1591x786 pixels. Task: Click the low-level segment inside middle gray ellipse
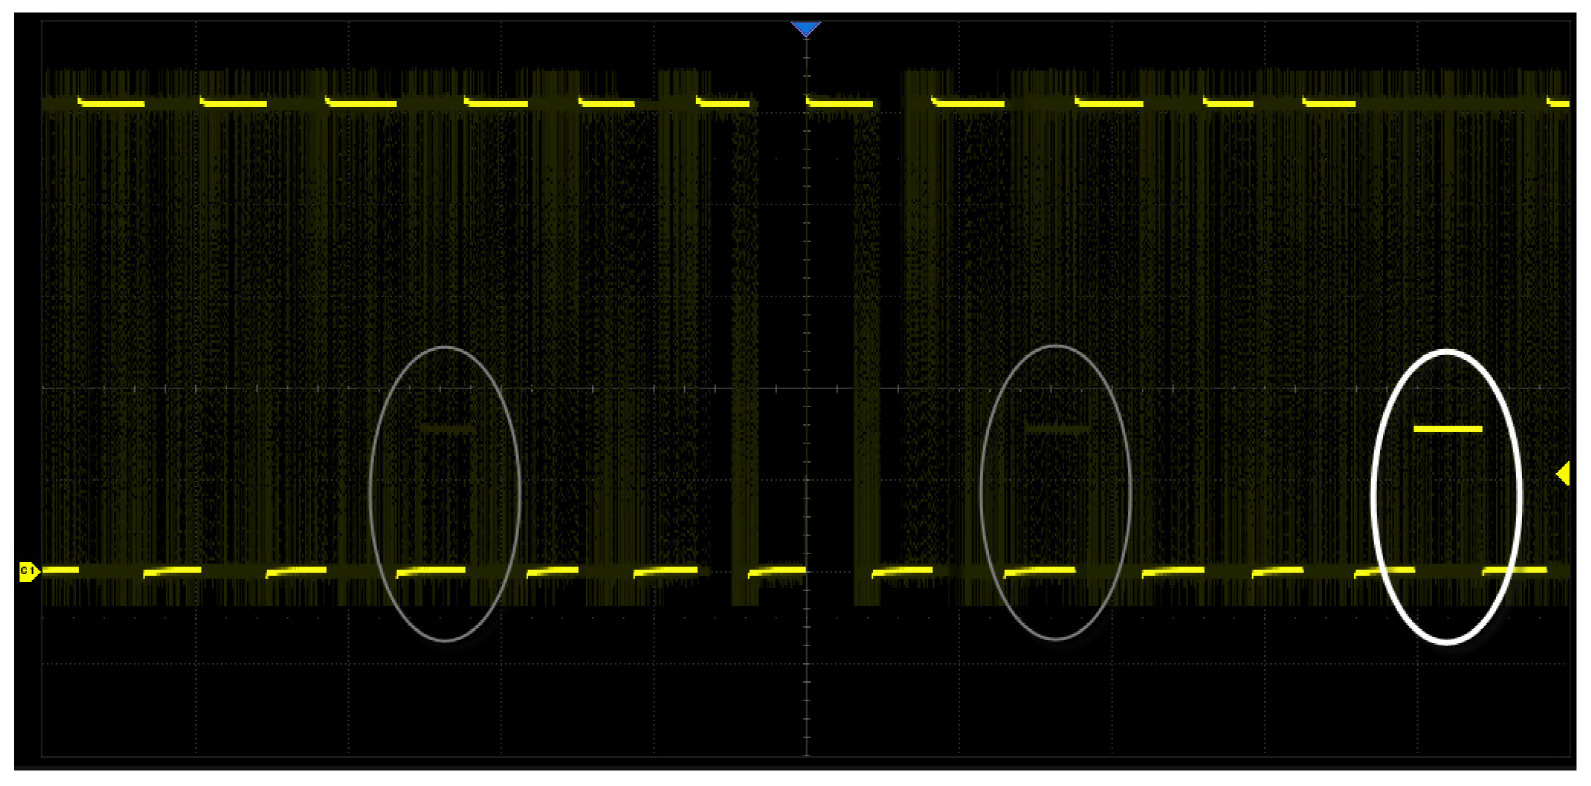tap(1039, 571)
